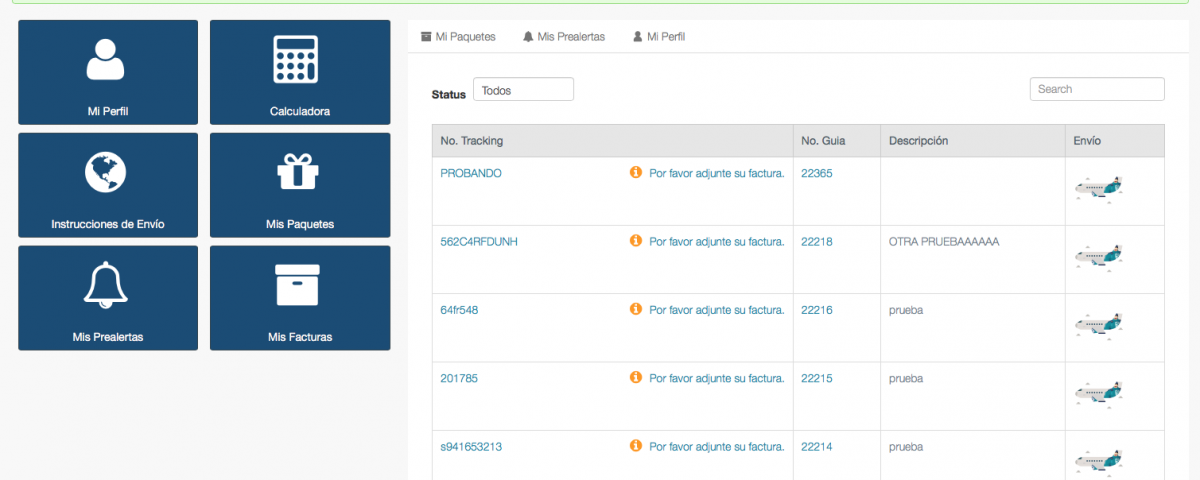Click the 'prueba' description in row 22215
Screen dimensions: 1200x480
906,378
